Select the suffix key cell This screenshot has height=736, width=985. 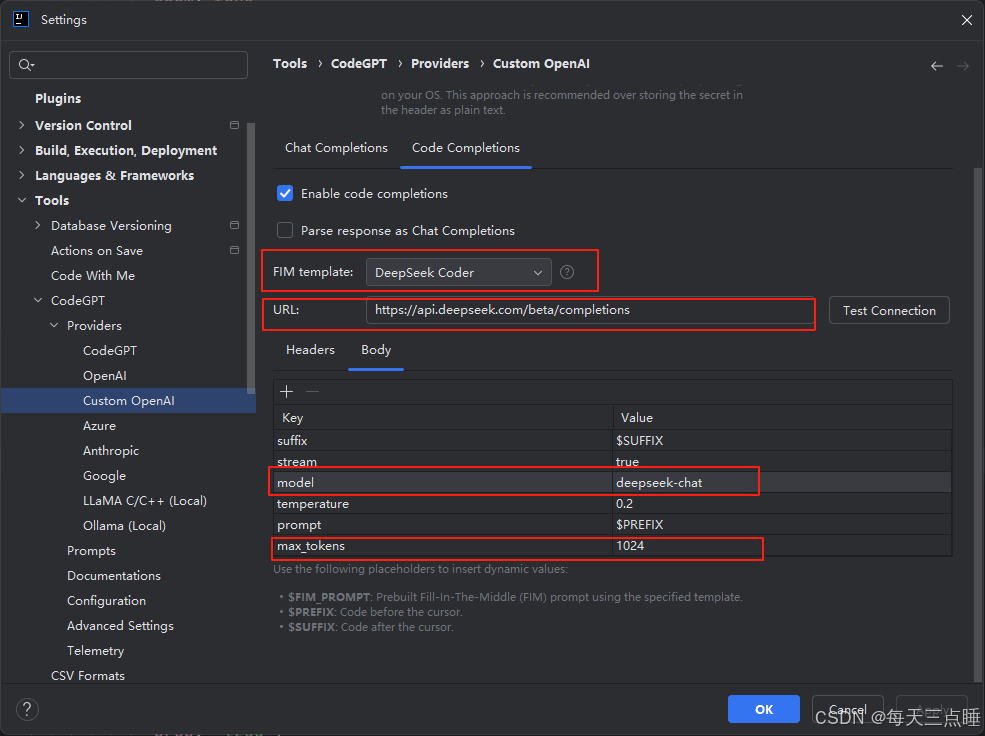click(444, 441)
